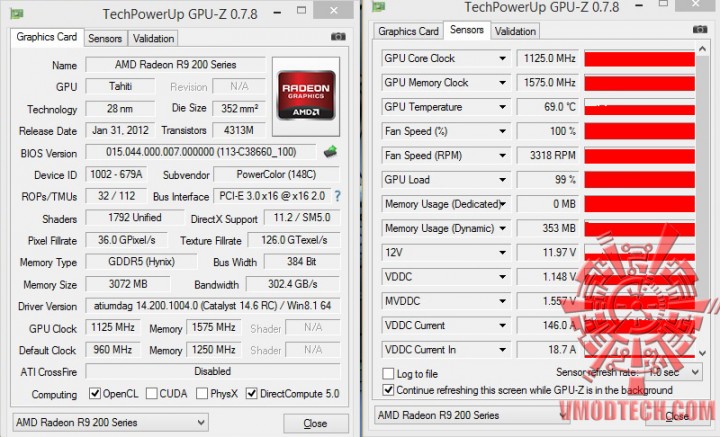720x437 pixels.
Task: Open the Memory Usage (Dynamic) dropdown
Action: tap(502, 228)
